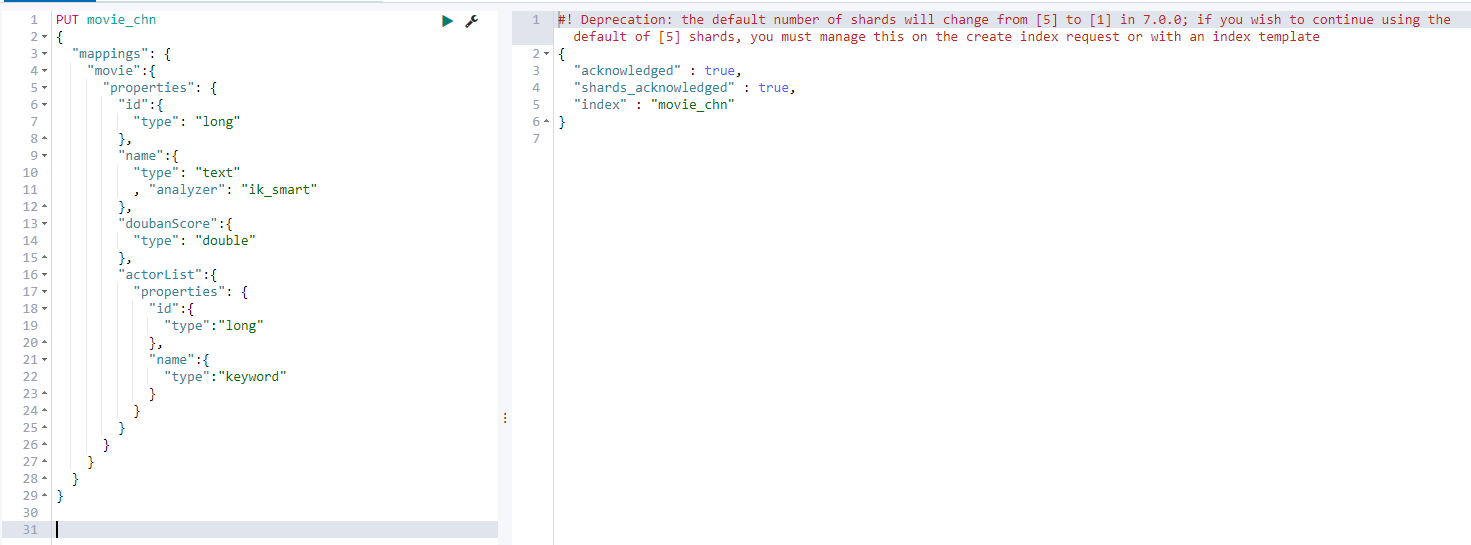
Task: Fold nested "properties" block on line 17
Action: tap(46, 292)
